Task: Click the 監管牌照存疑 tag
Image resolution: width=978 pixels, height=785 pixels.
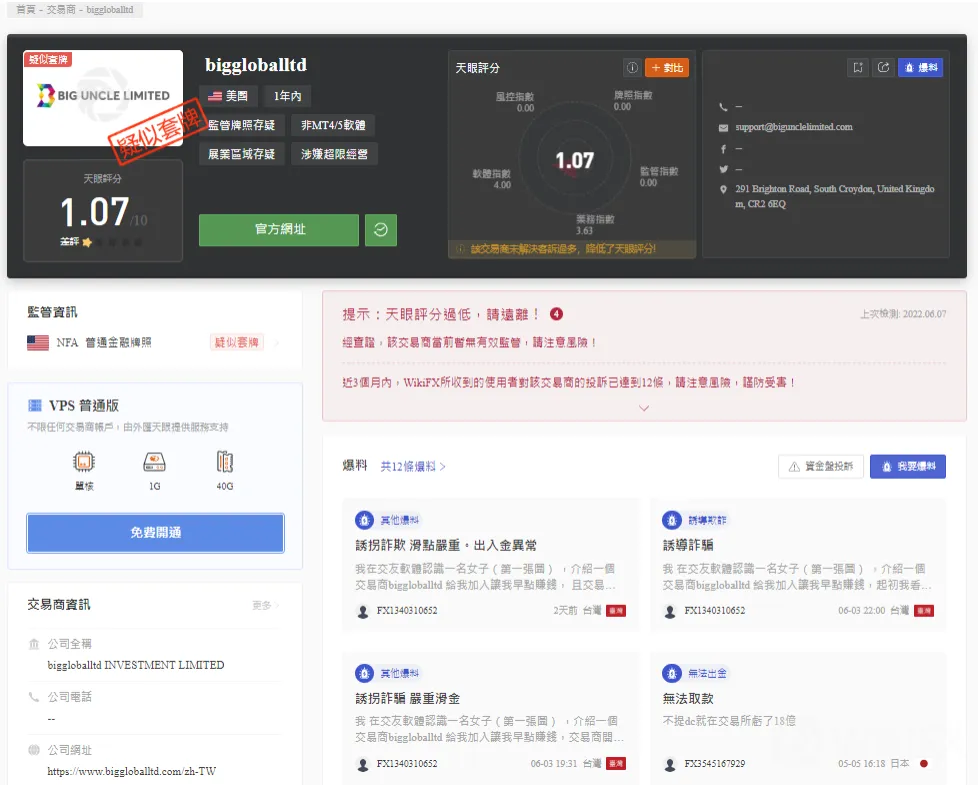Action: point(241,125)
